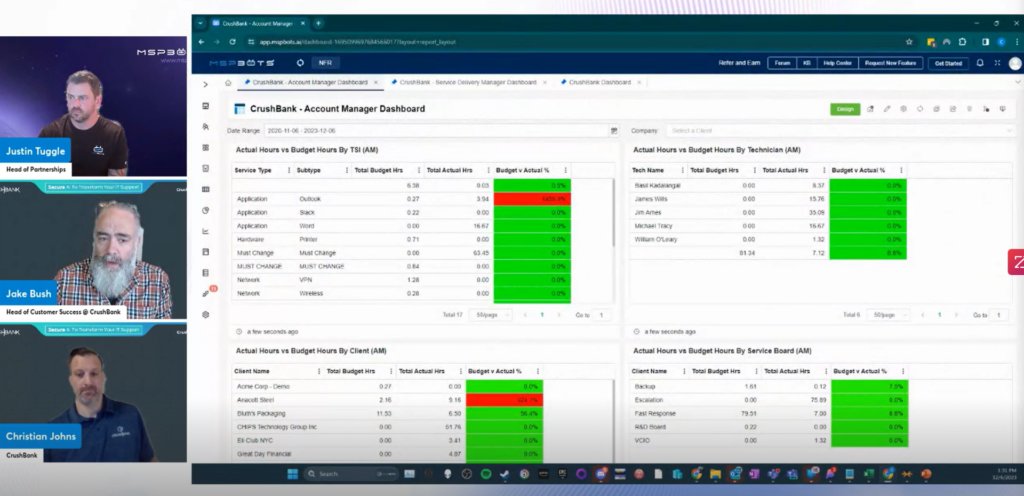Click the red Anacott Steel percentage cell
The height and width of the screenshot is (496, 1024).
[504, 400]
